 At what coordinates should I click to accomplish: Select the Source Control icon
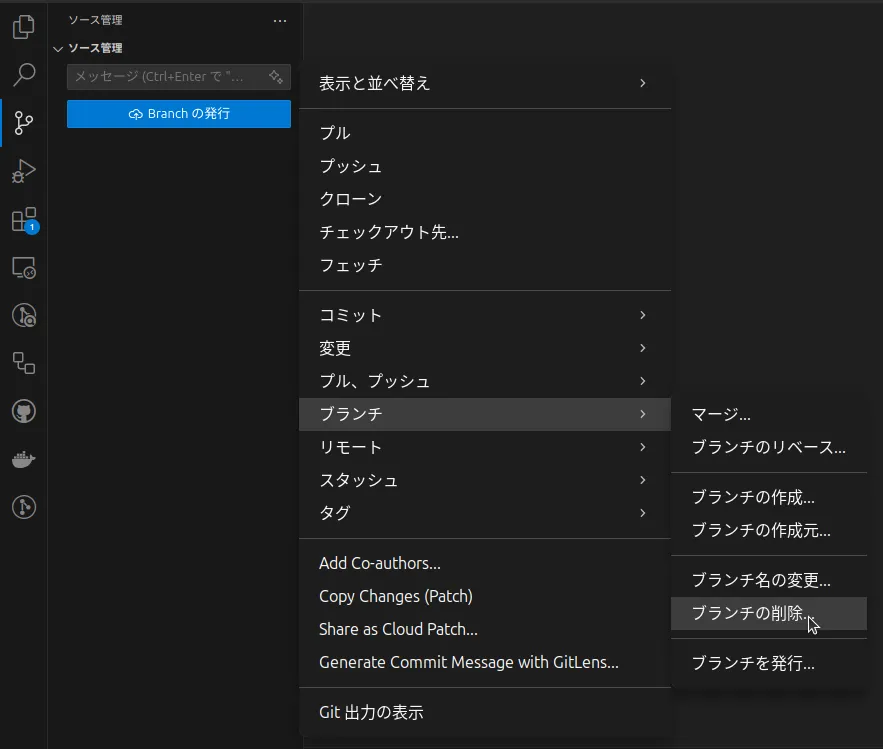[23, 123]
